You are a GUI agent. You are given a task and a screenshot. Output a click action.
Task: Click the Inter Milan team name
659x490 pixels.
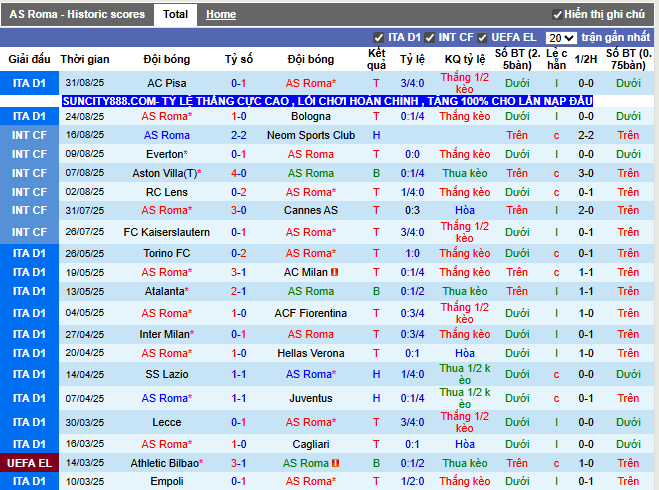coord(166,334)
